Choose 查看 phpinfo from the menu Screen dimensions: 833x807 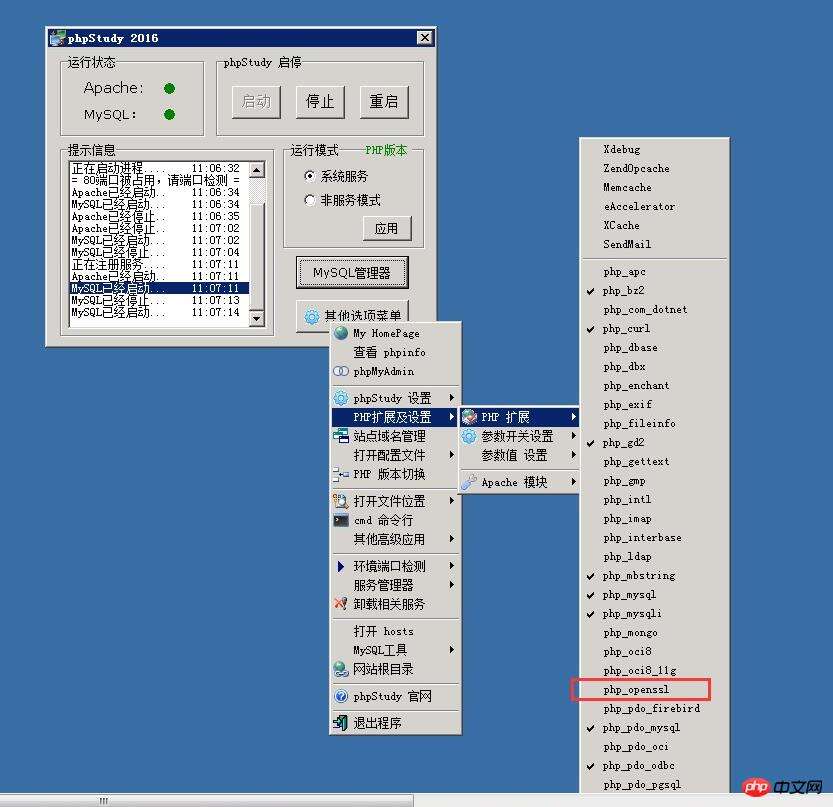389,352
